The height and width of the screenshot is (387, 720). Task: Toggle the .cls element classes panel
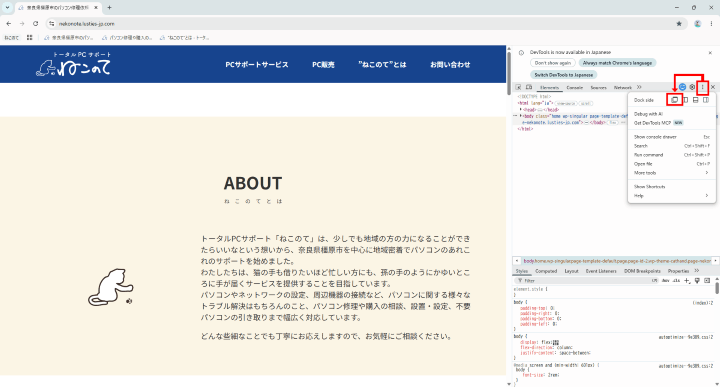[676, 280]
